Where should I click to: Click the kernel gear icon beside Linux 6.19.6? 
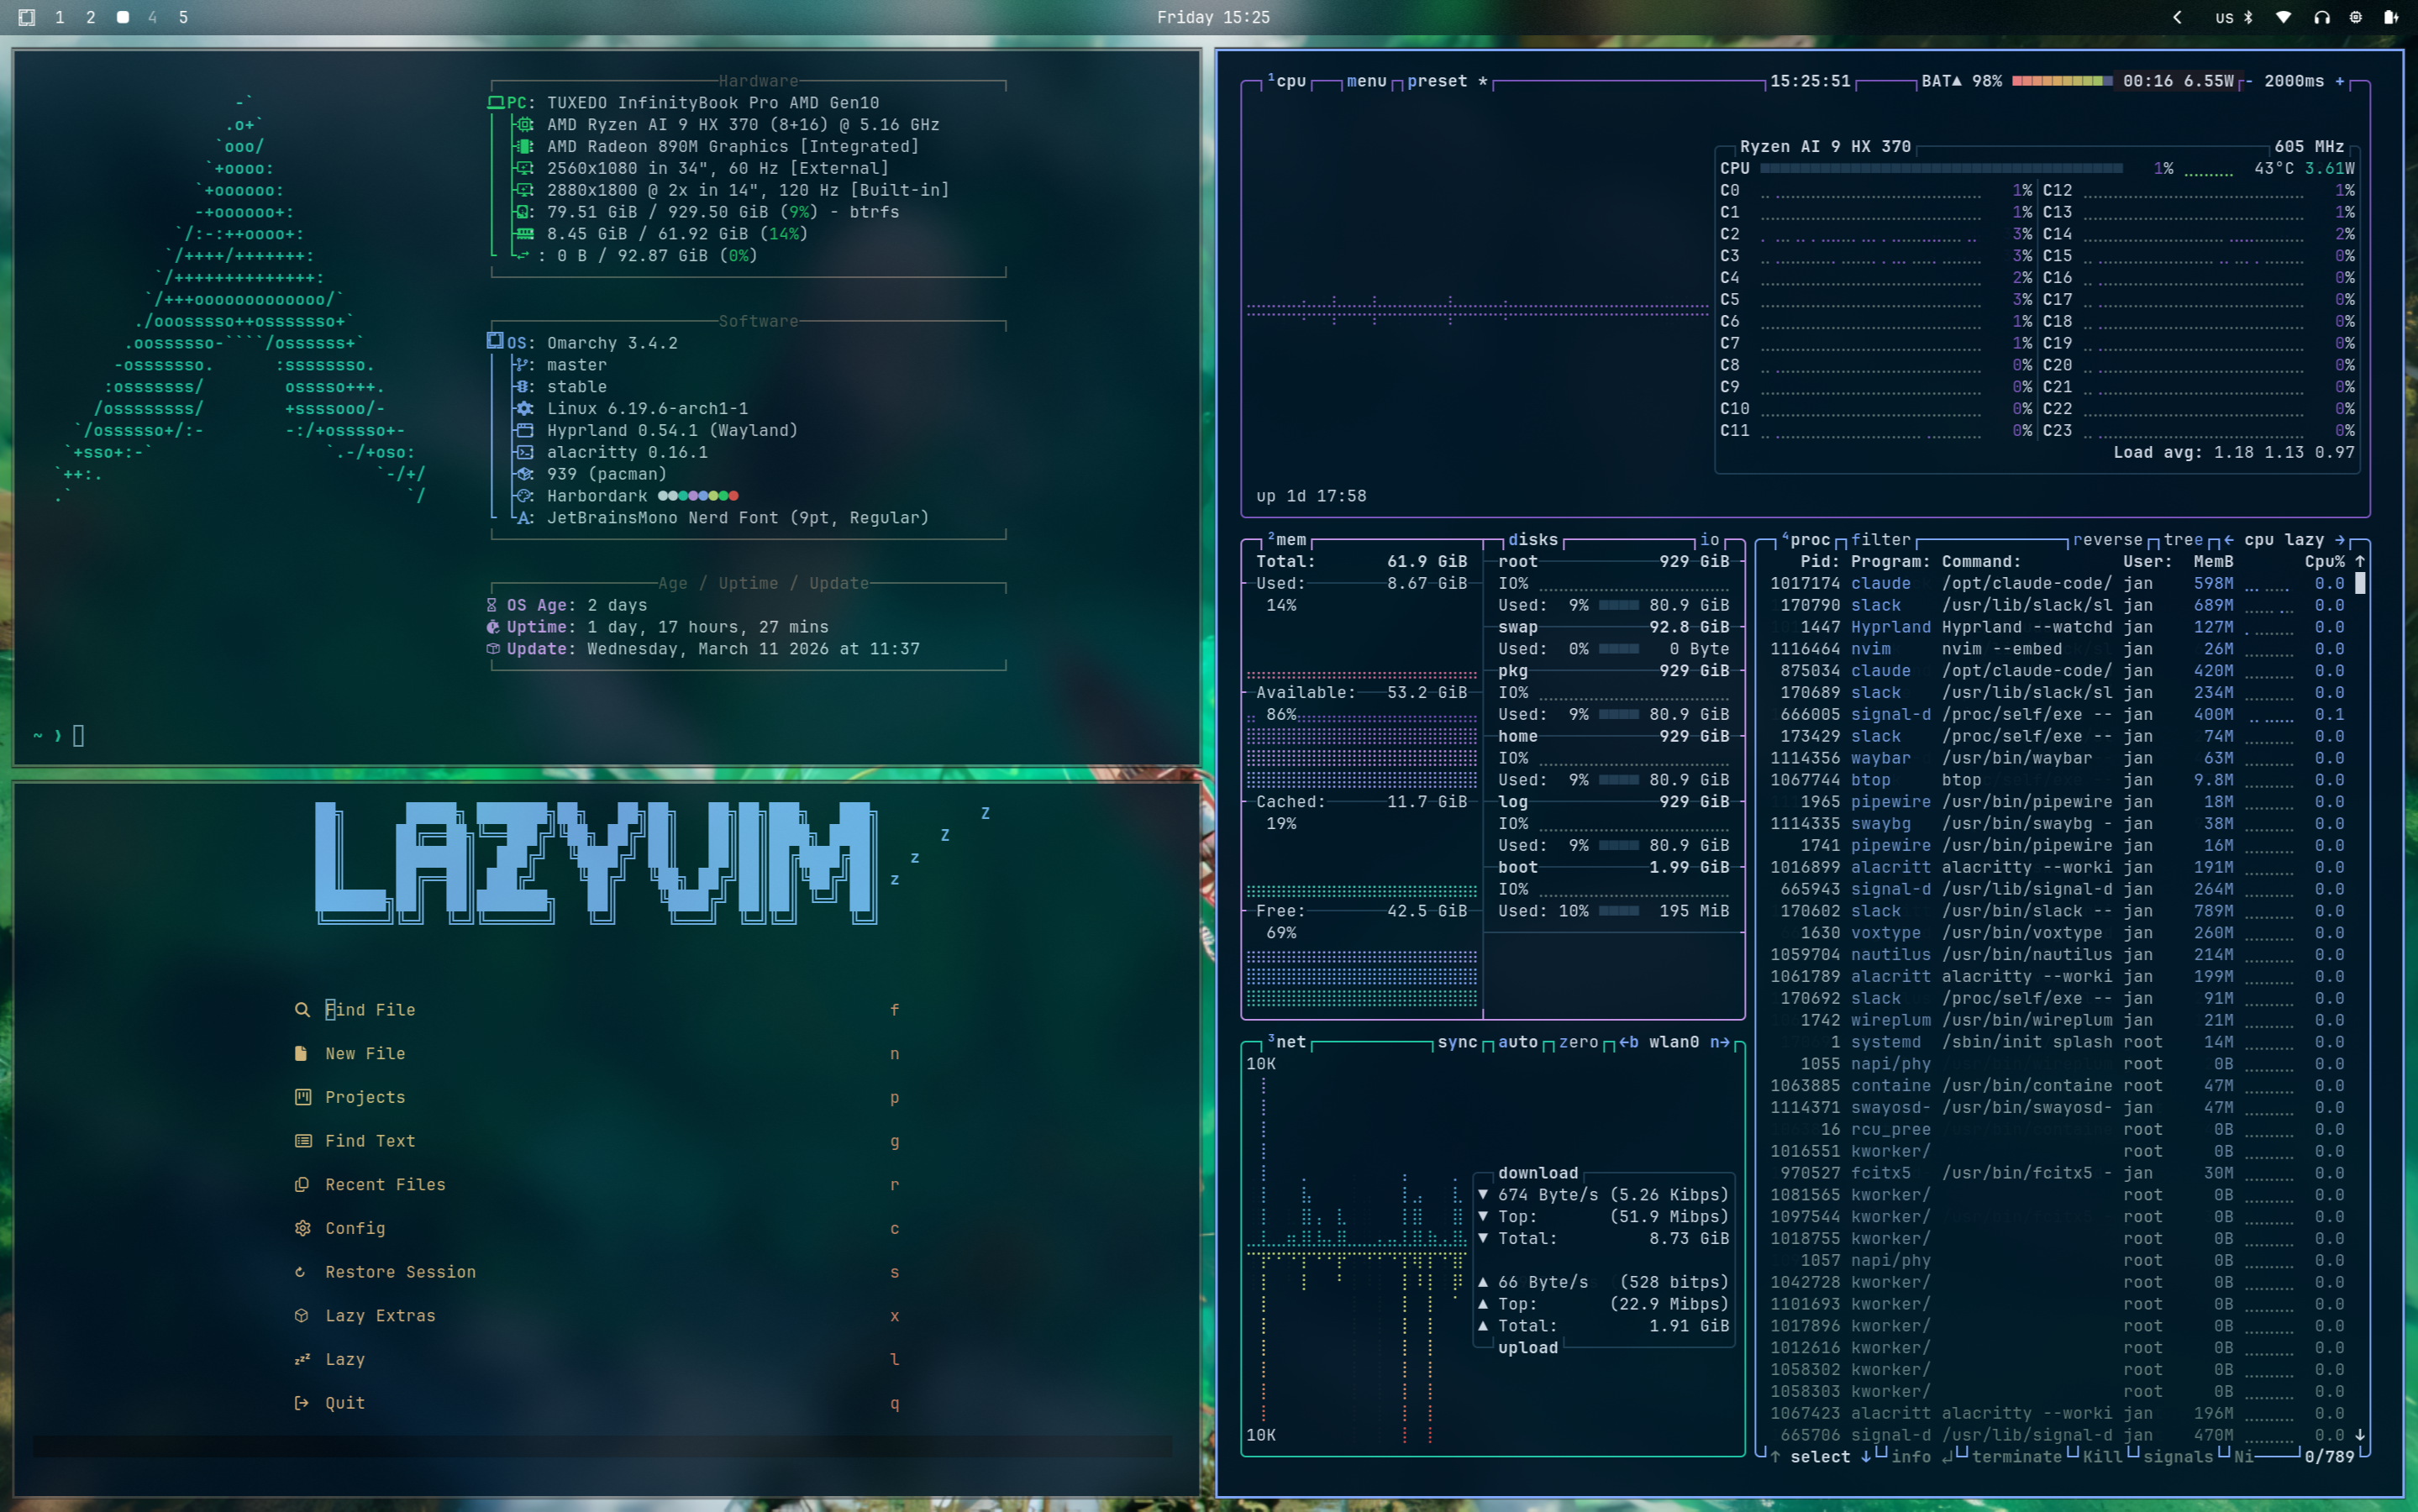pos(525,409)
